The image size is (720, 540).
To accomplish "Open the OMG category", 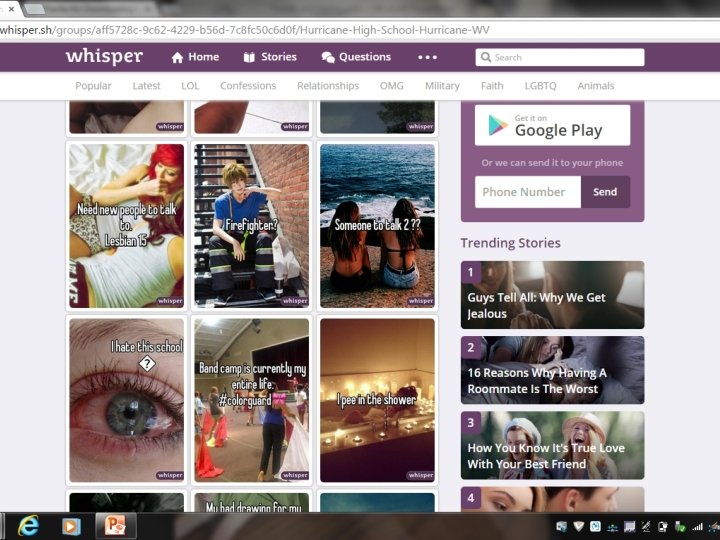I will pos(392,86).
